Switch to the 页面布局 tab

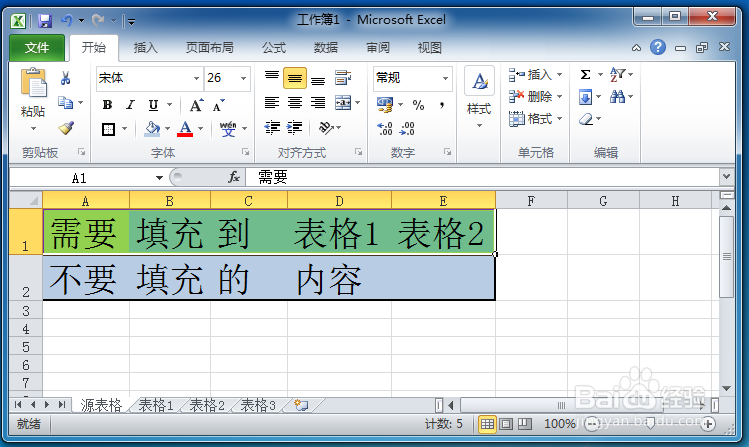click(x=209, y=48)
